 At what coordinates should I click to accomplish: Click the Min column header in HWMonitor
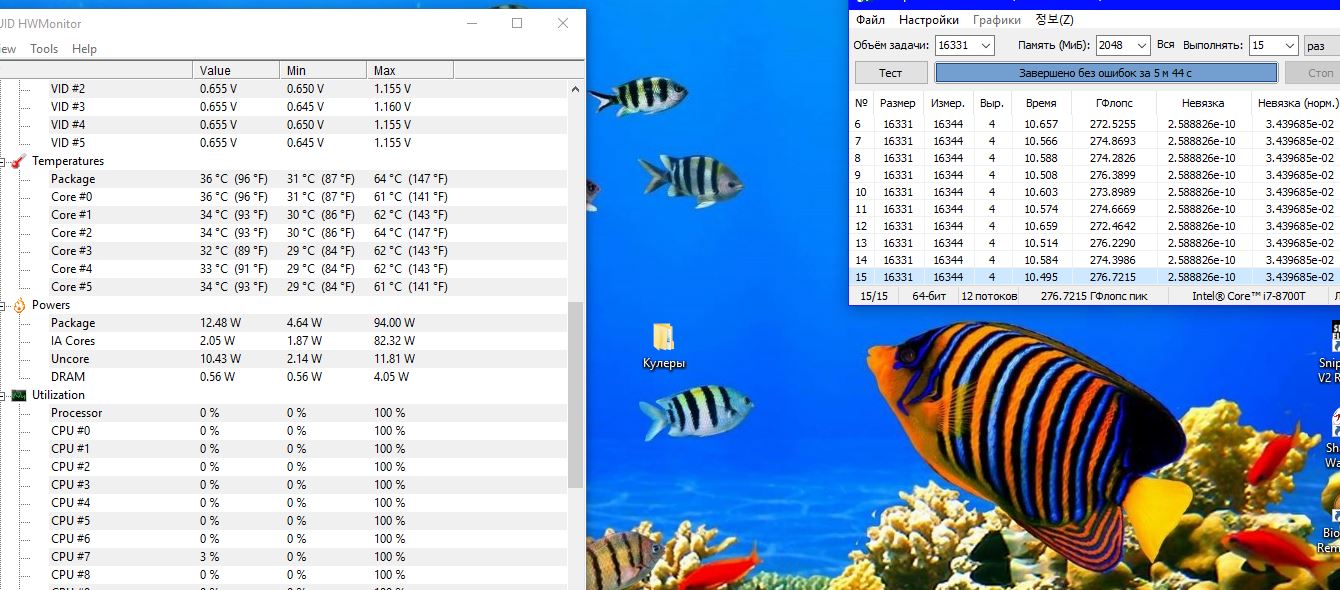323,70
